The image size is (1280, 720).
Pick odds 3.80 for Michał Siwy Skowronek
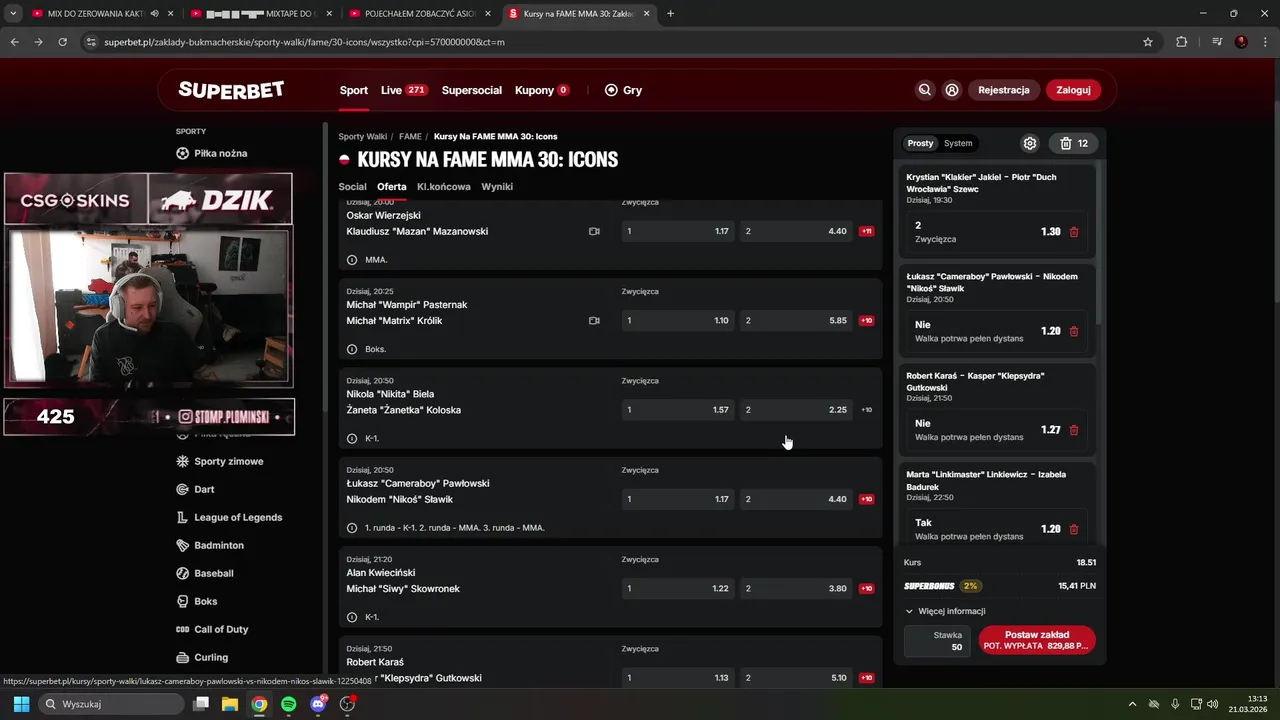[x=797, y=589]
